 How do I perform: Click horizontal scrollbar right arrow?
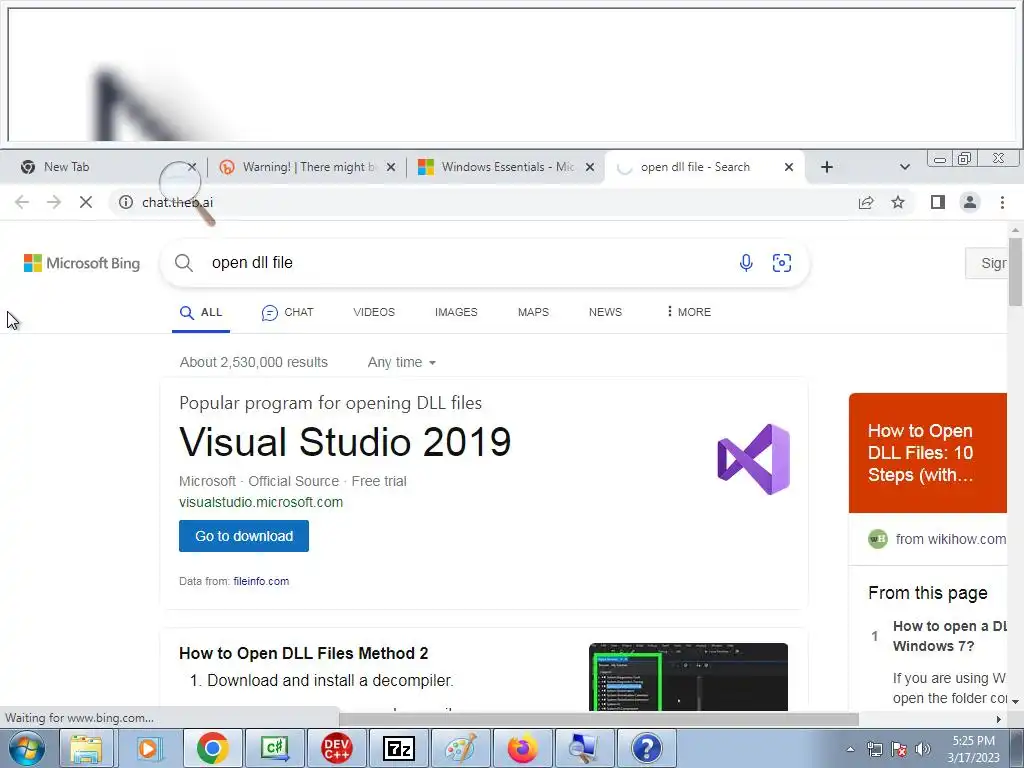pyautogui.click(x=999, y=719)
